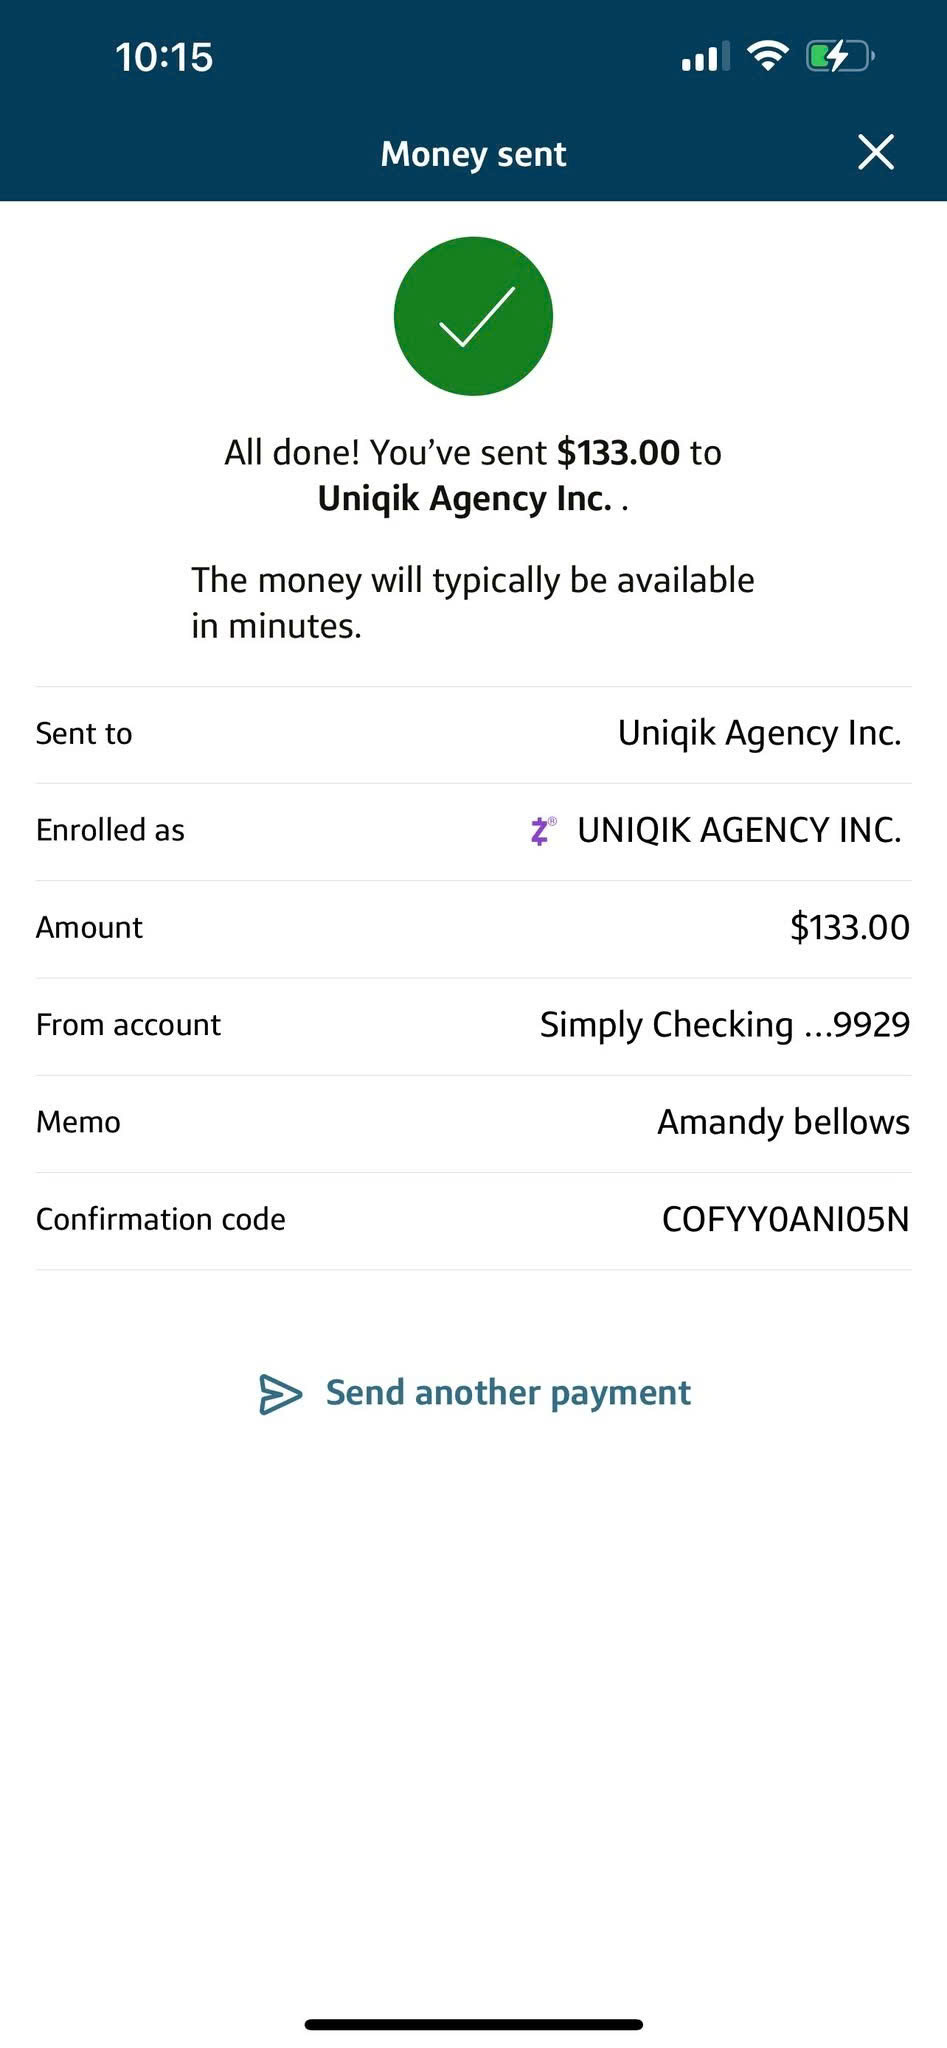Tap the purple Zelle logo icon

coord(542,830)
